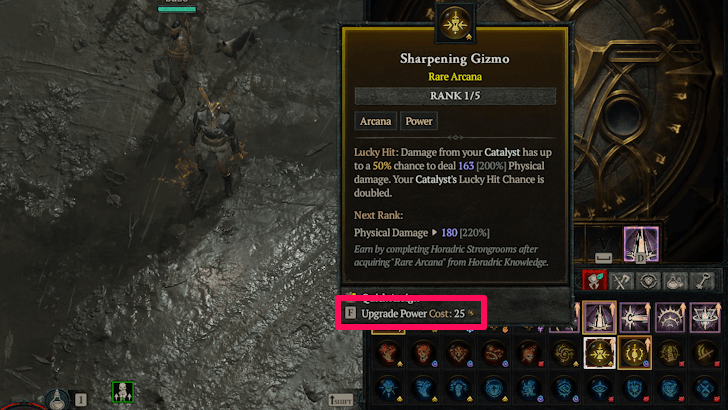Screen dimensions: 728x410
Task: Select the Arcana tag
Action: 375,121
